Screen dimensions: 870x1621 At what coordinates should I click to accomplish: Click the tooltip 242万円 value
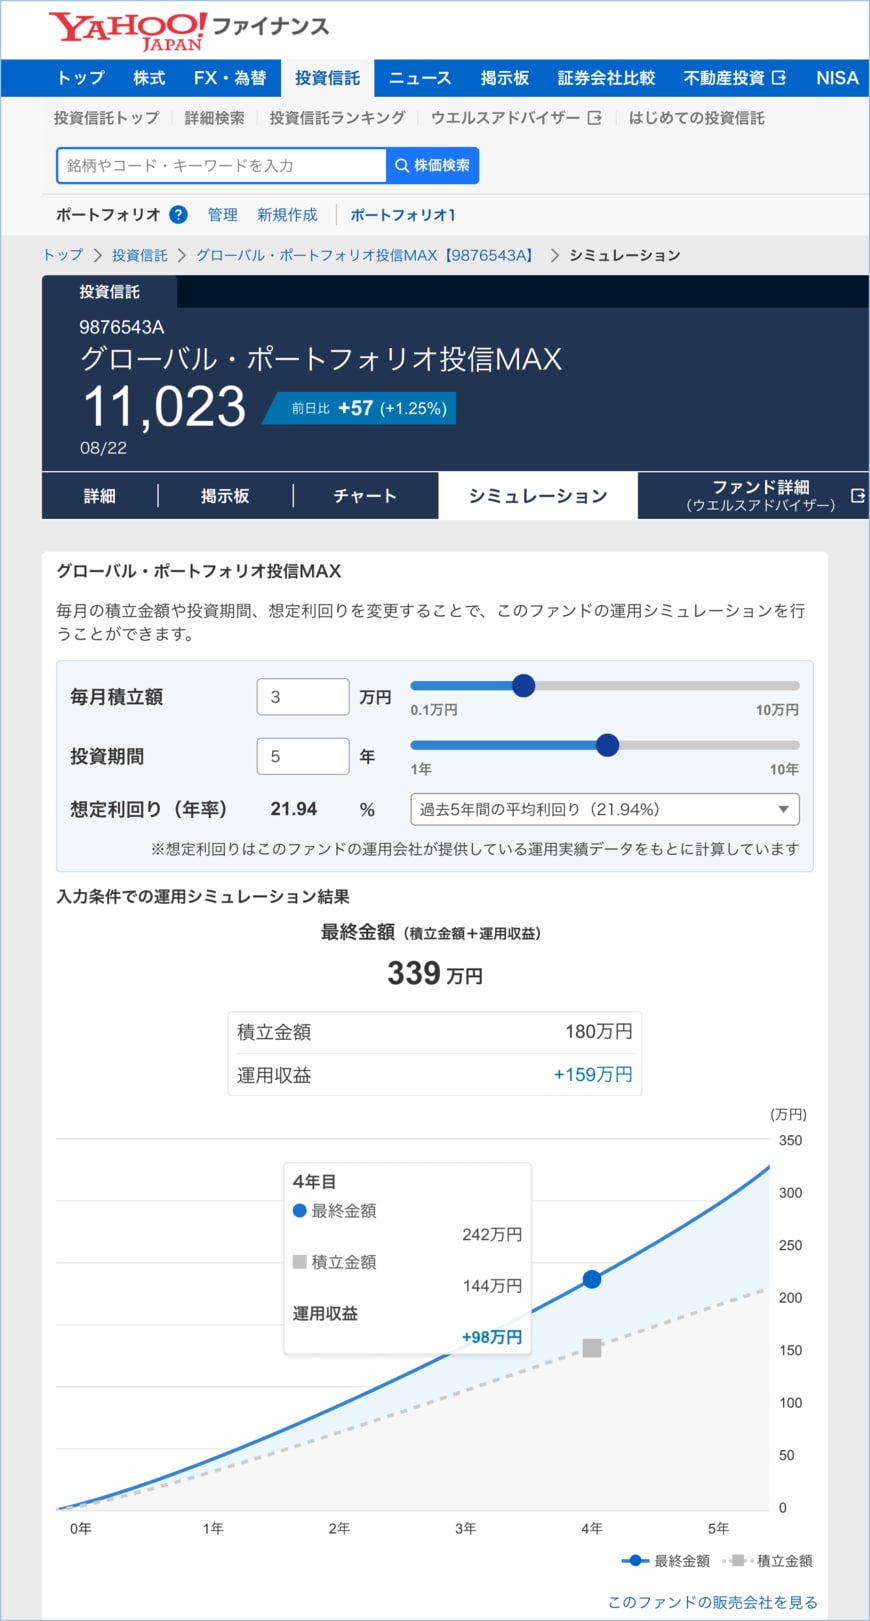tap(492, 1234)
